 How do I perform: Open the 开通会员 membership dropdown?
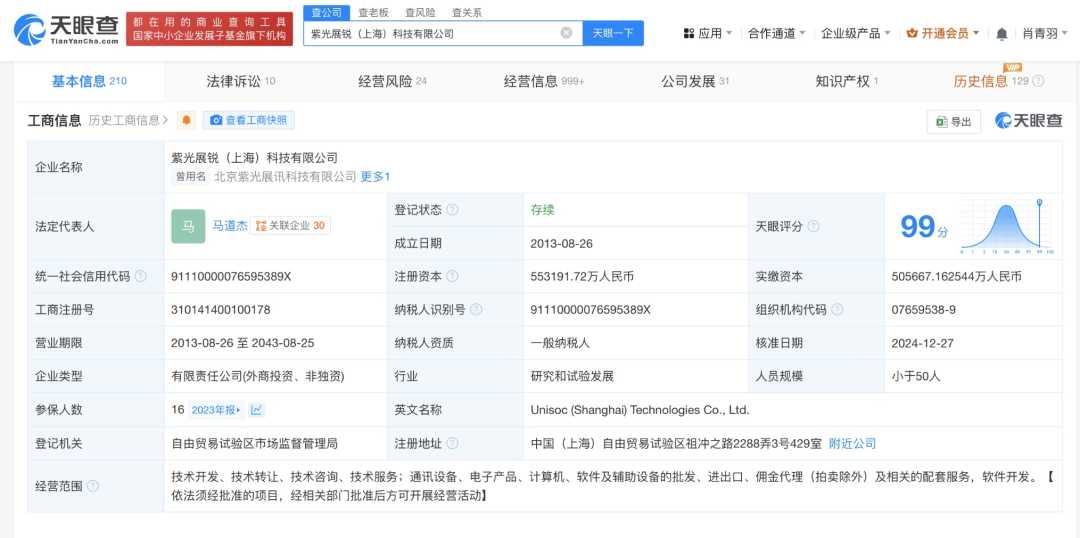click(942, 34)
